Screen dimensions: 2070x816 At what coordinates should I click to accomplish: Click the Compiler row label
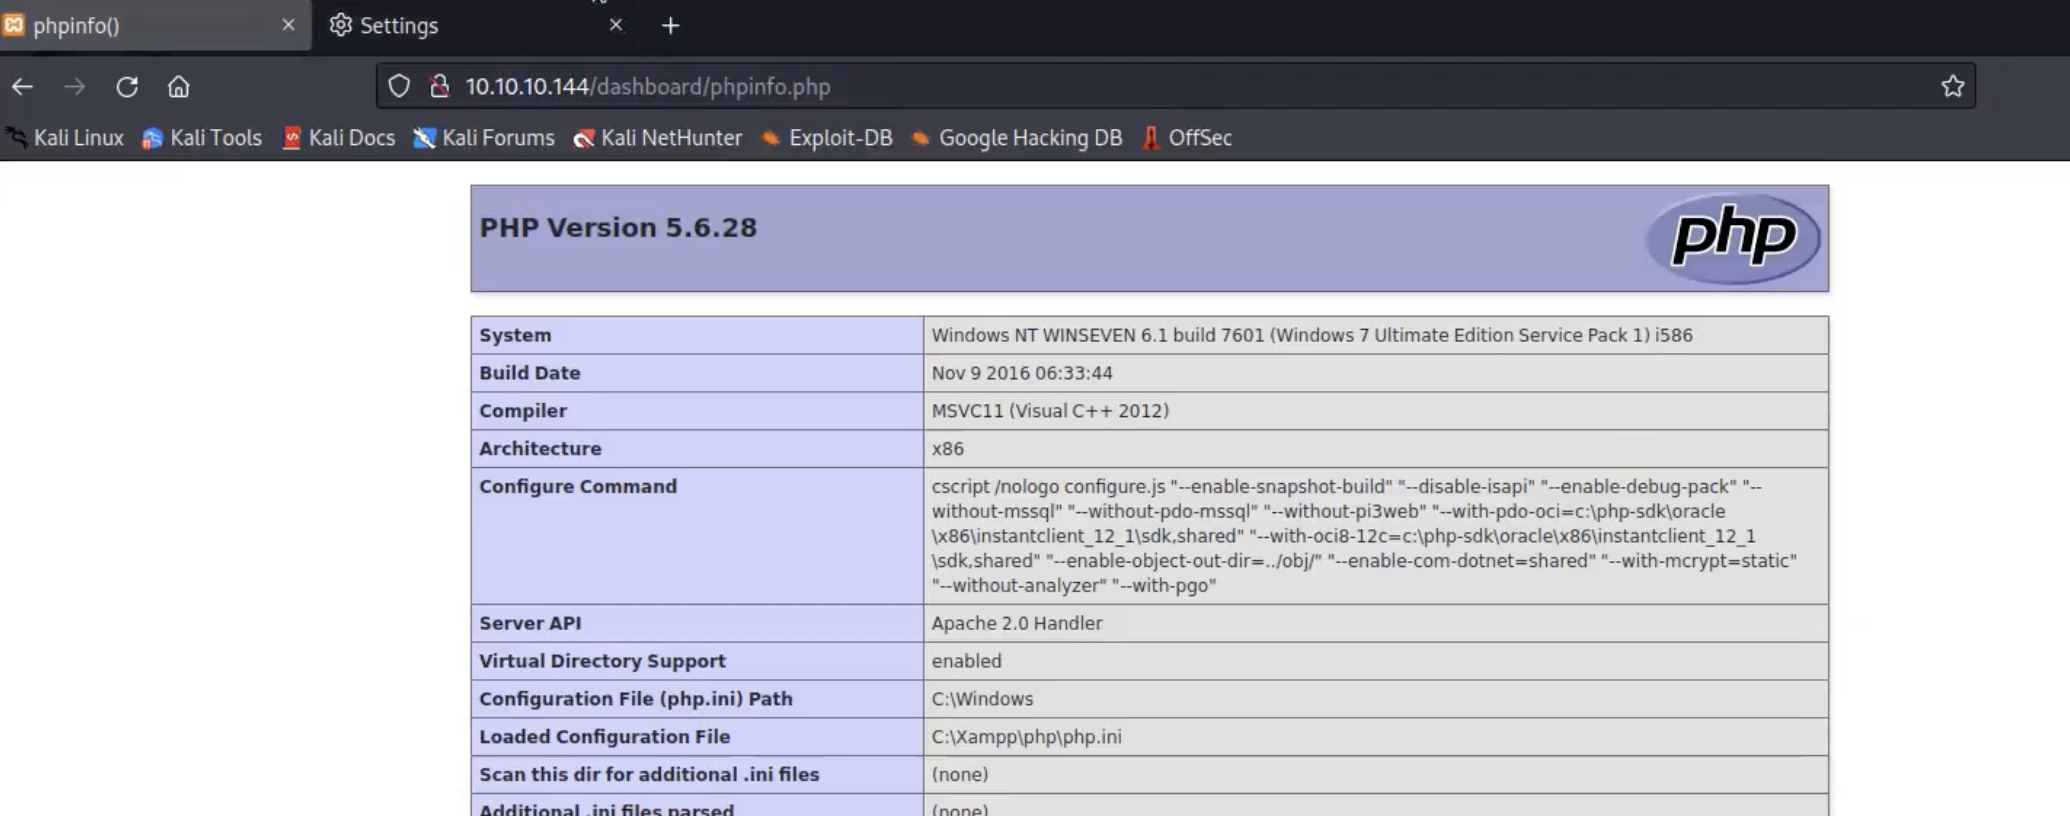tap(523, 411)
